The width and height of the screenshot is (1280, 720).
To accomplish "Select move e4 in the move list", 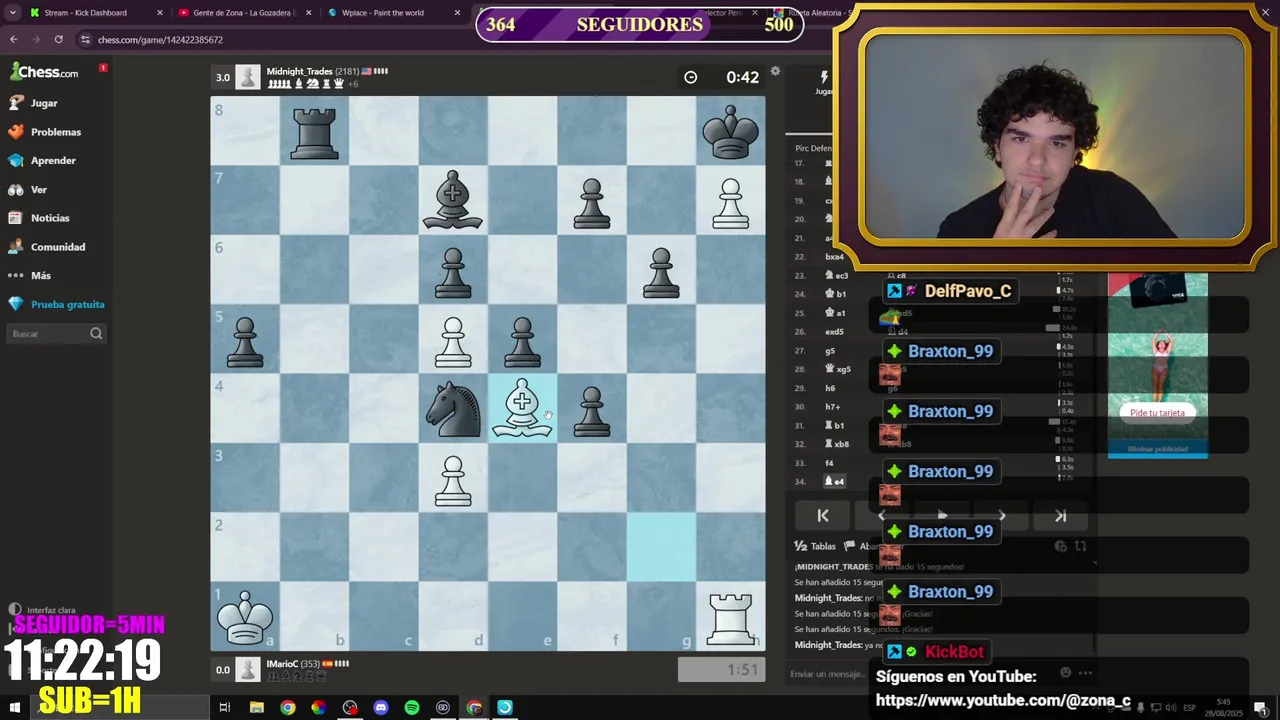I will 835,482.
